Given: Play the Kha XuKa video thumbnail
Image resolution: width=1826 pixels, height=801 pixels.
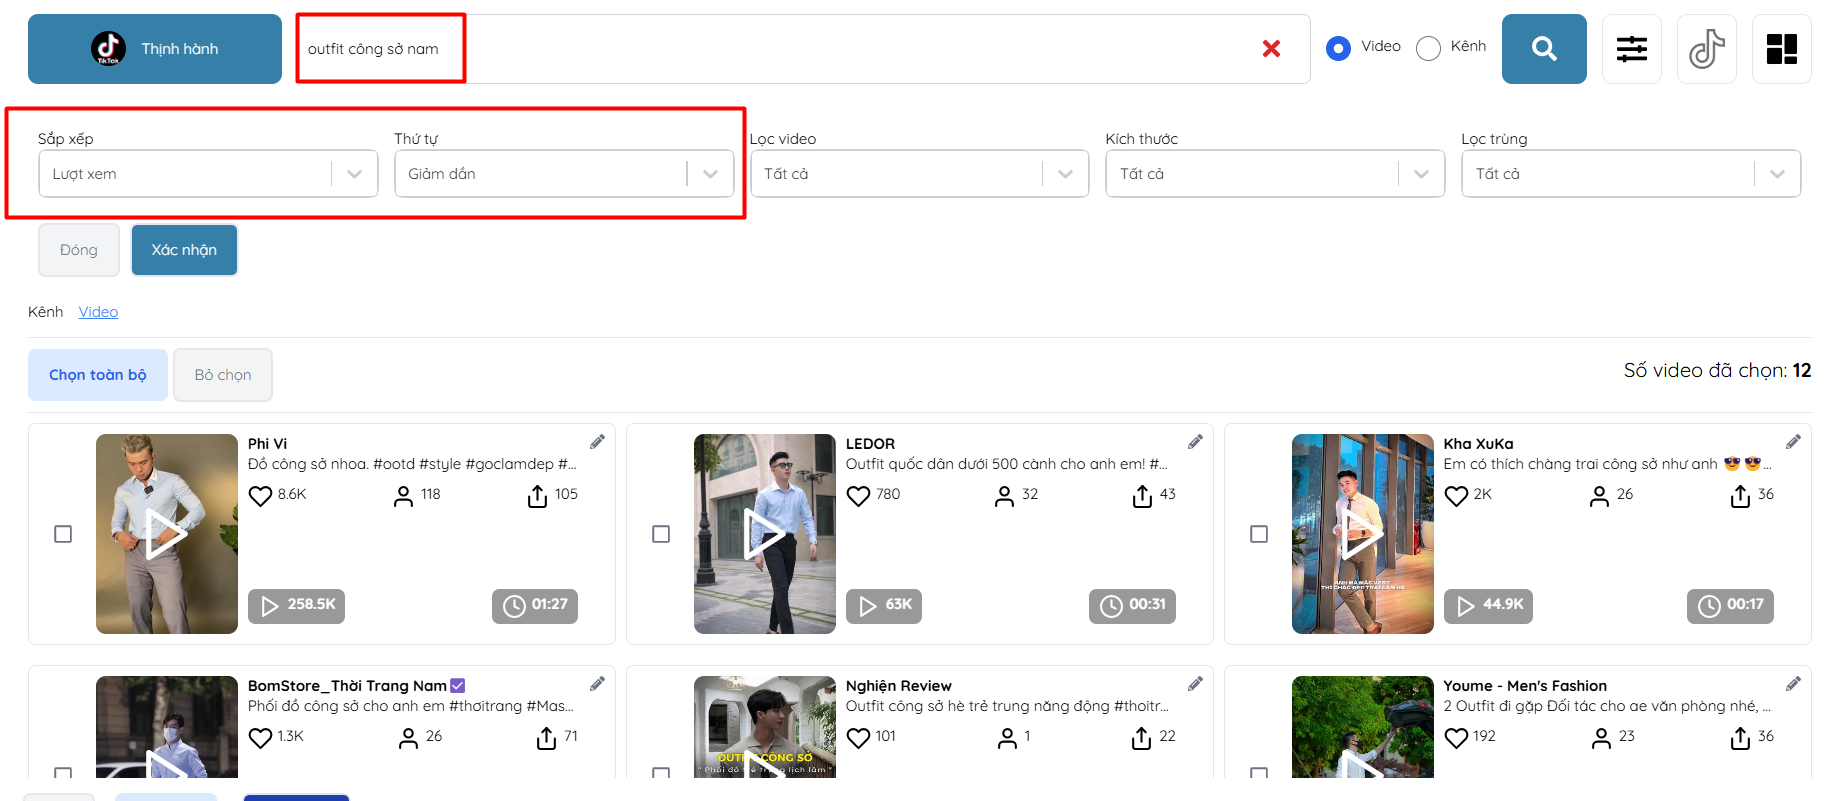Looking at the screenshot, I should click(1363, 534).
